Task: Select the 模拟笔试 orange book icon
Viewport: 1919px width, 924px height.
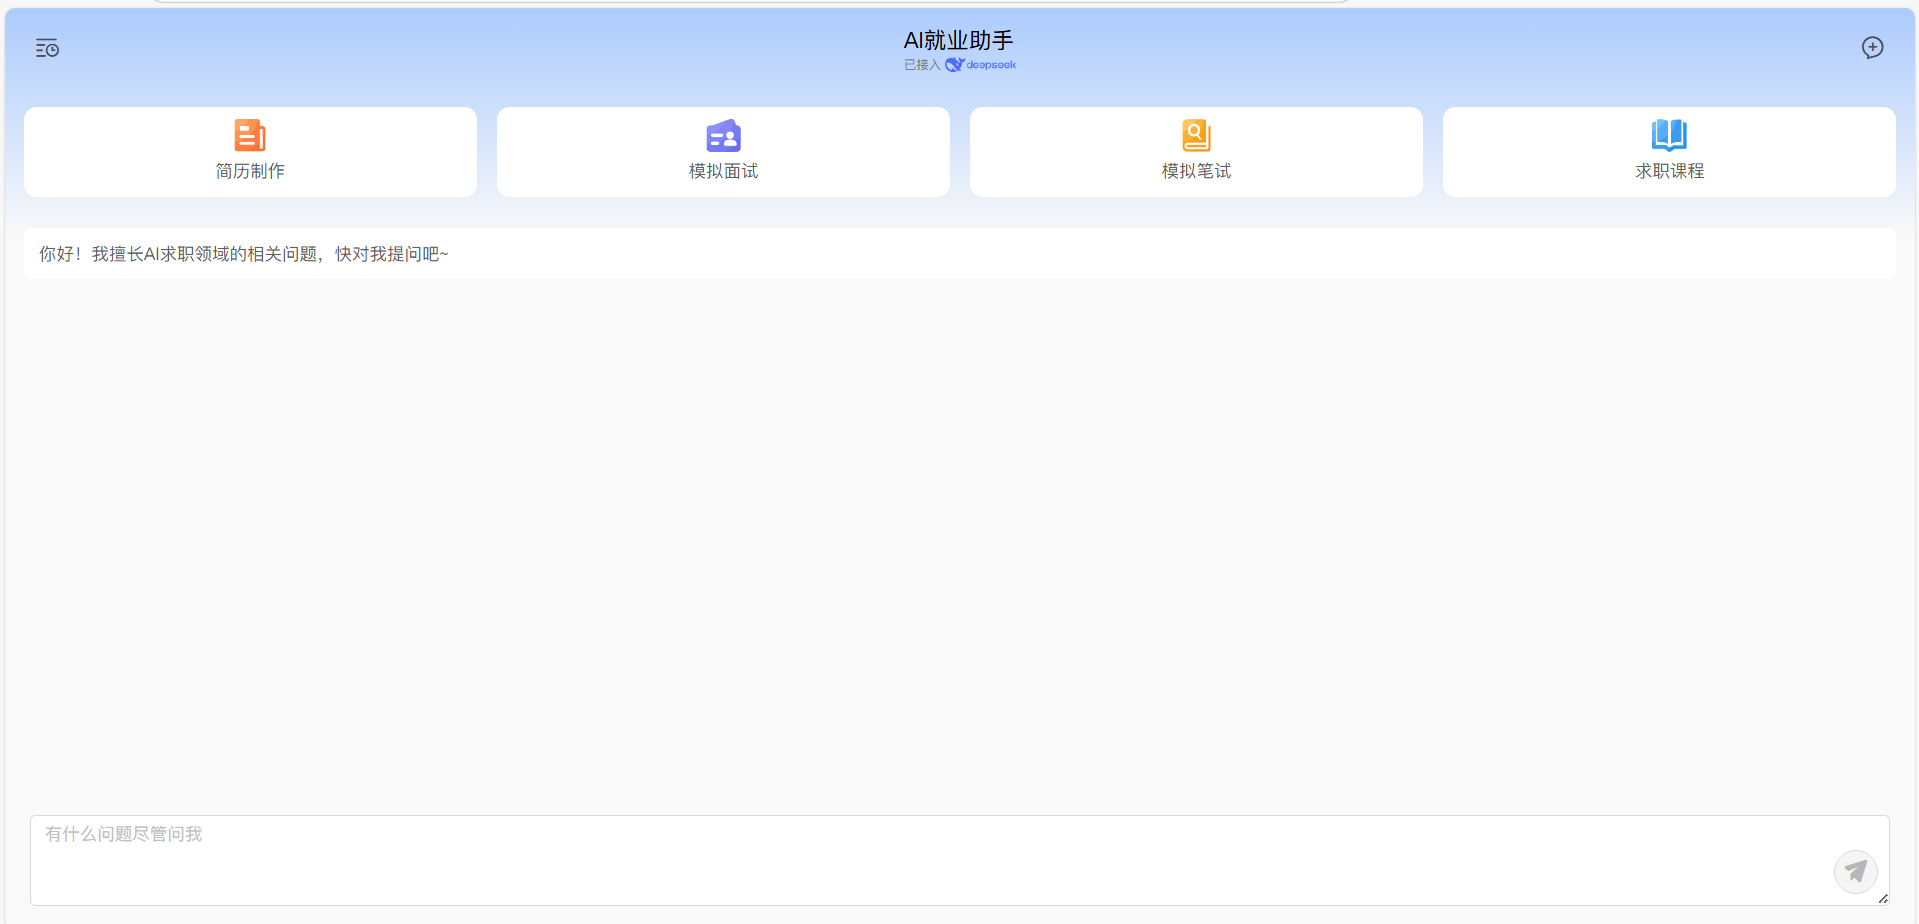Action: [x=1195, y=135]
